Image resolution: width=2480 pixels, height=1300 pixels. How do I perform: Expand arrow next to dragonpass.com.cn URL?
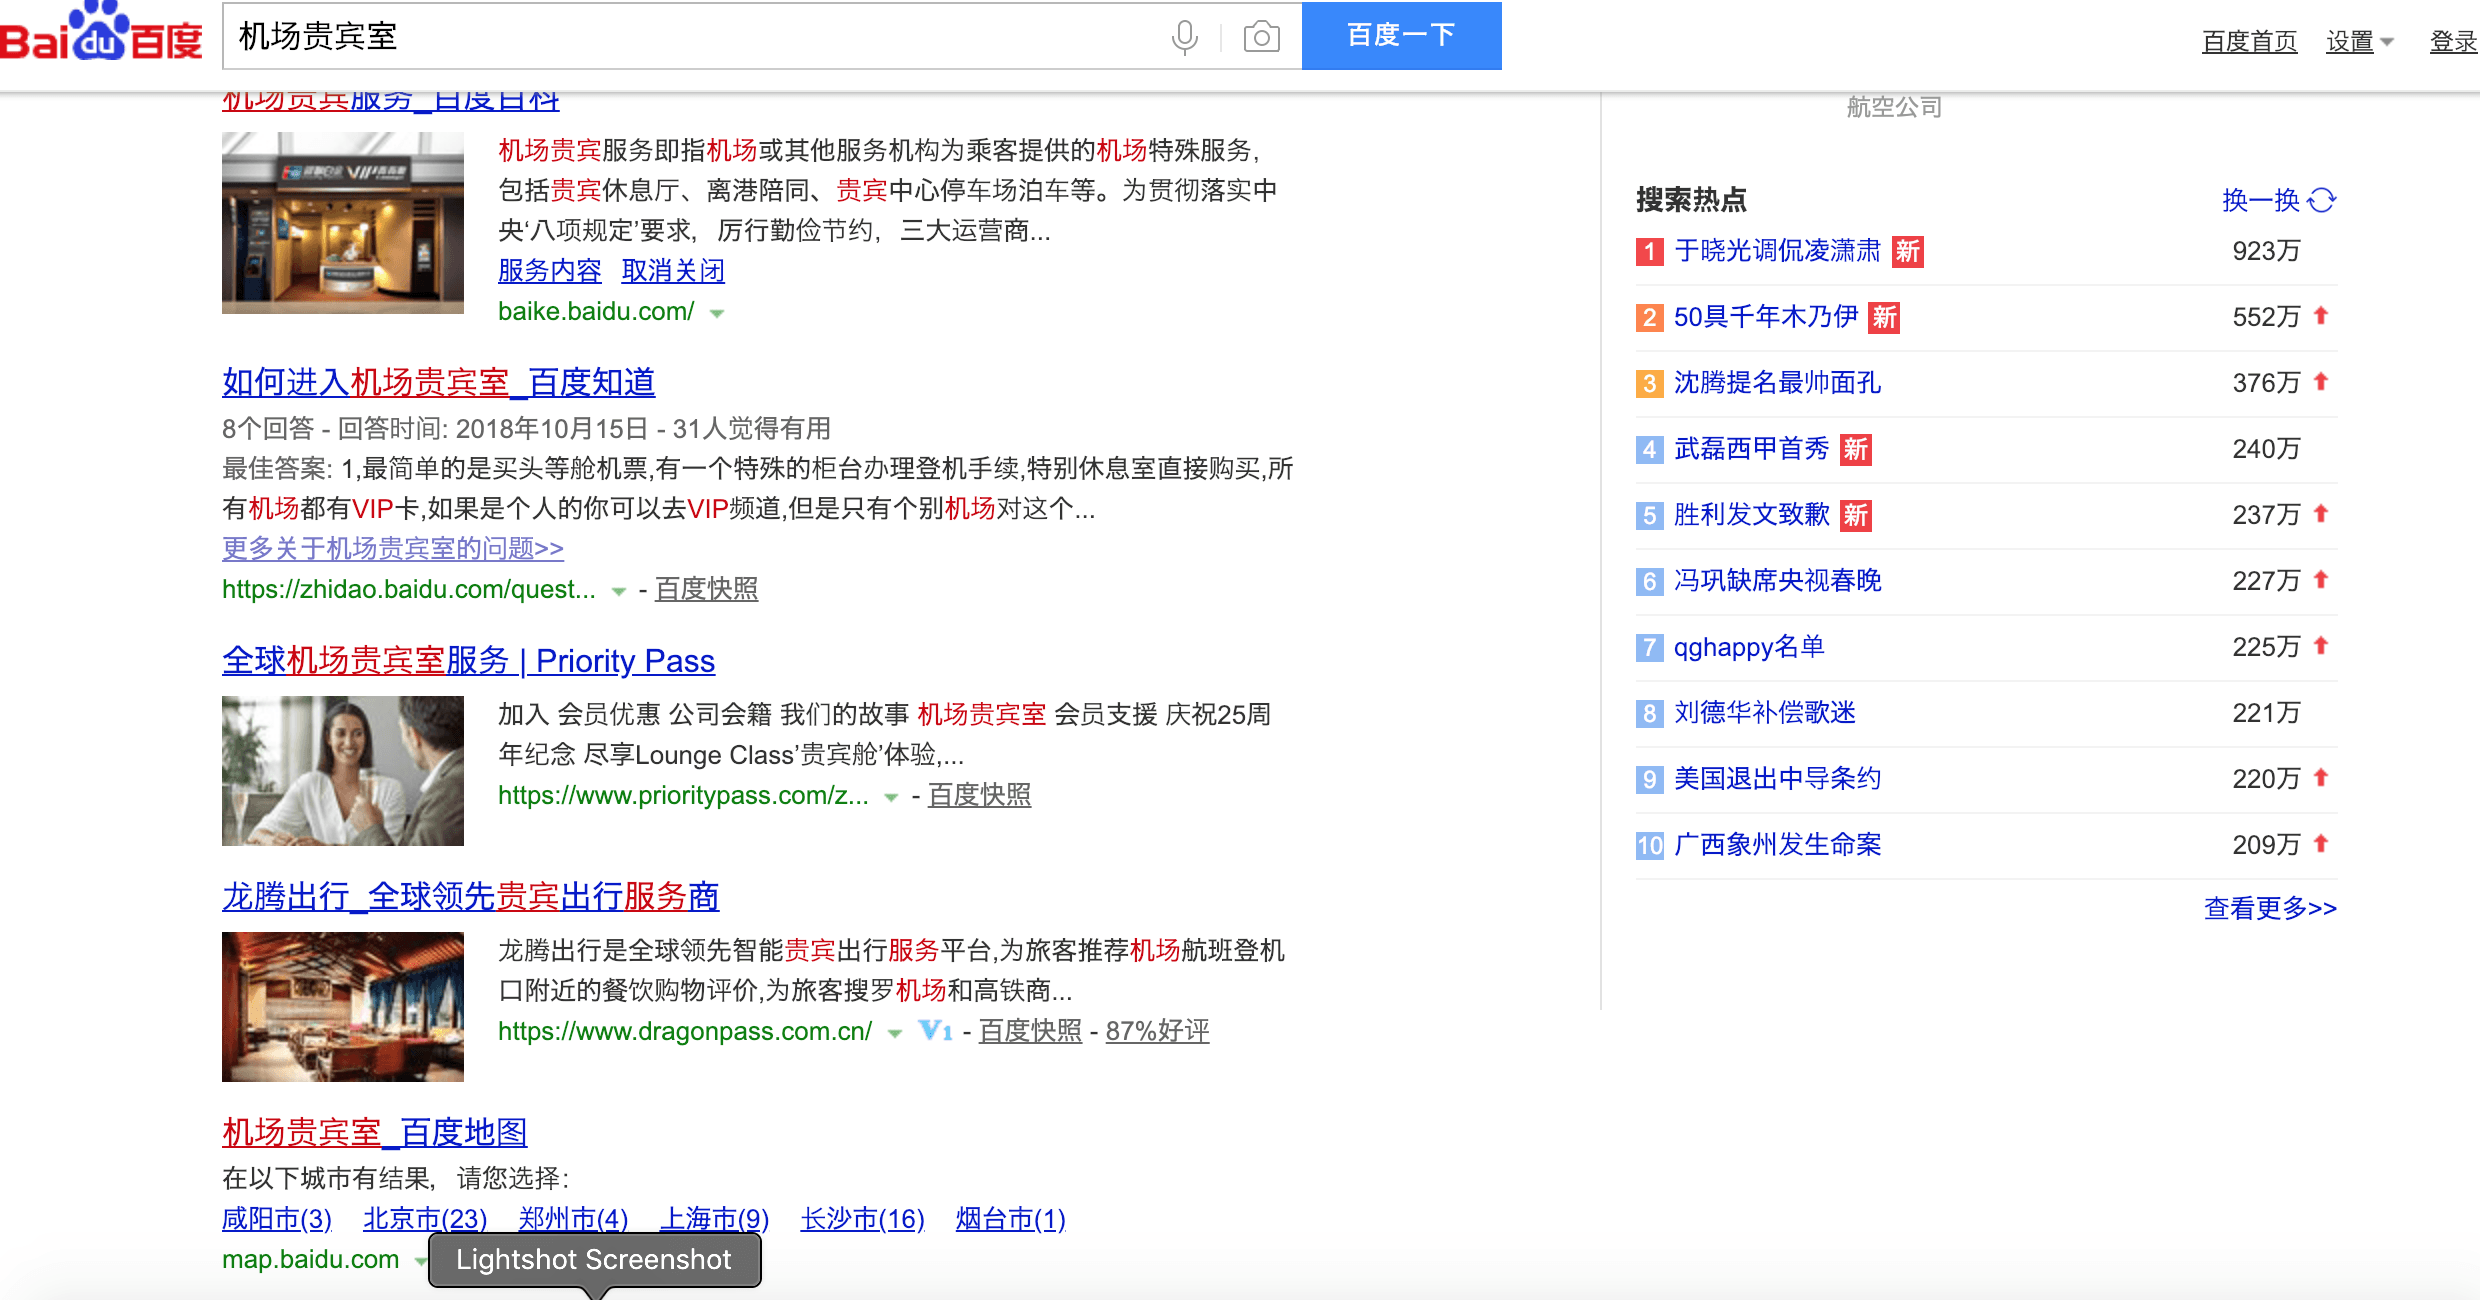coord(895,1033)
